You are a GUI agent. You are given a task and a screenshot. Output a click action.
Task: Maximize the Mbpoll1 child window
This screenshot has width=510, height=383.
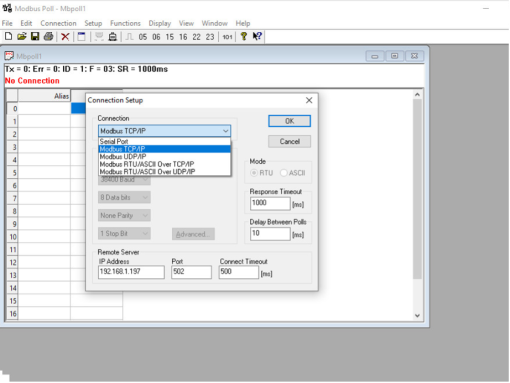coord(395,56)
